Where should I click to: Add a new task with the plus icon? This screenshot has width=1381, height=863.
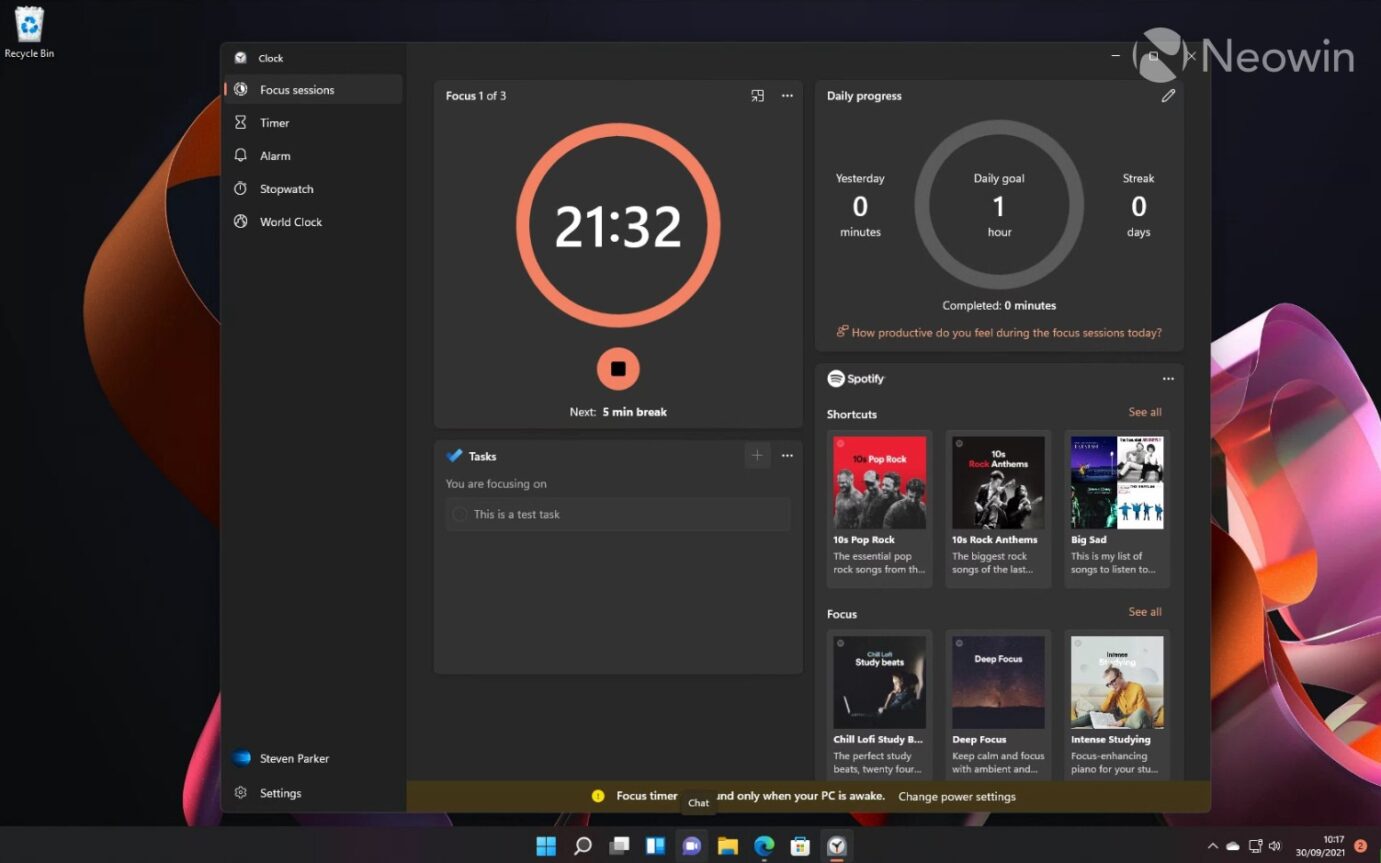pyautogui.click(x=757, y=455)
